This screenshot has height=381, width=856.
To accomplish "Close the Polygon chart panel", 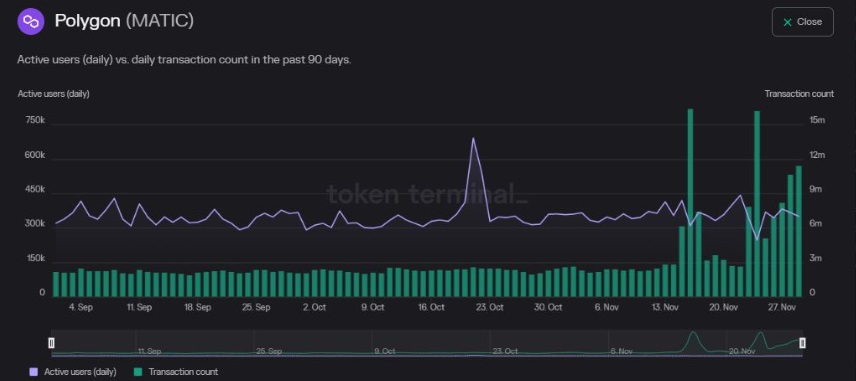I will [802, 22].
